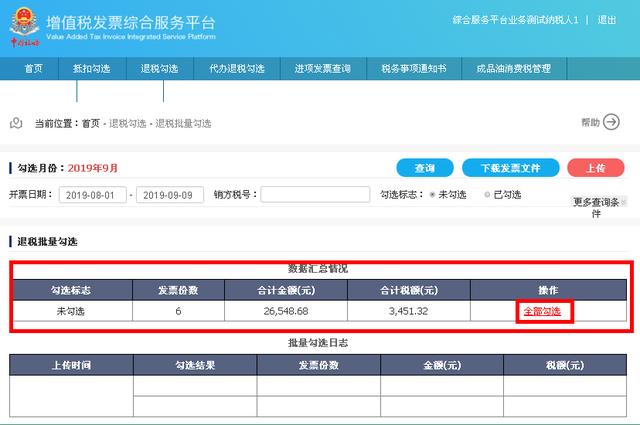Image resolution: width=640 pixels, height=425 pixels.
Task: Click the user name 综合服务平台业务测试纳税人1
Action: (x=516, y=20)
